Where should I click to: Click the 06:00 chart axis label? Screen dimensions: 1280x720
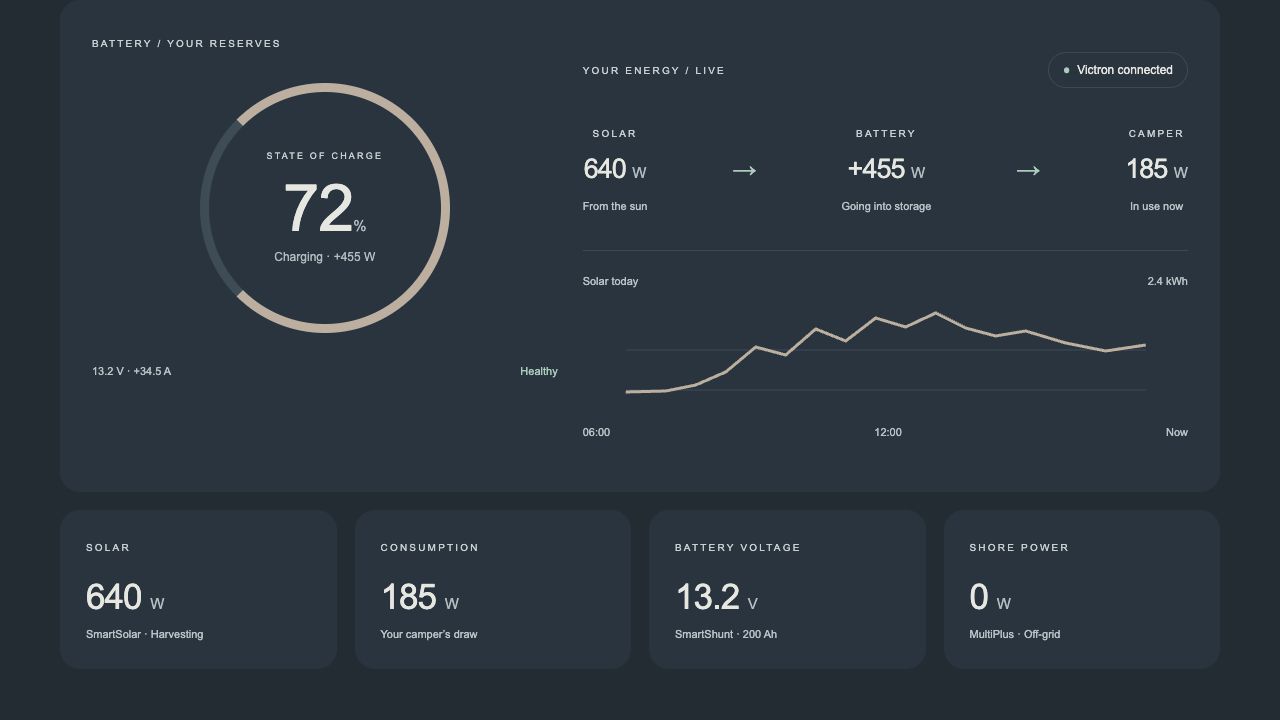(596, 432)
